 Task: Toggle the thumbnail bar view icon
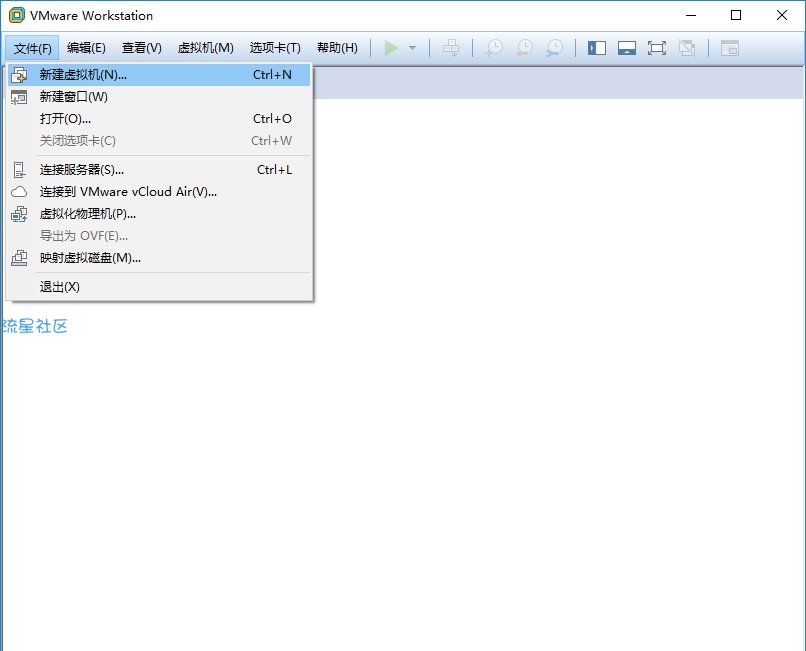(627, 48)
